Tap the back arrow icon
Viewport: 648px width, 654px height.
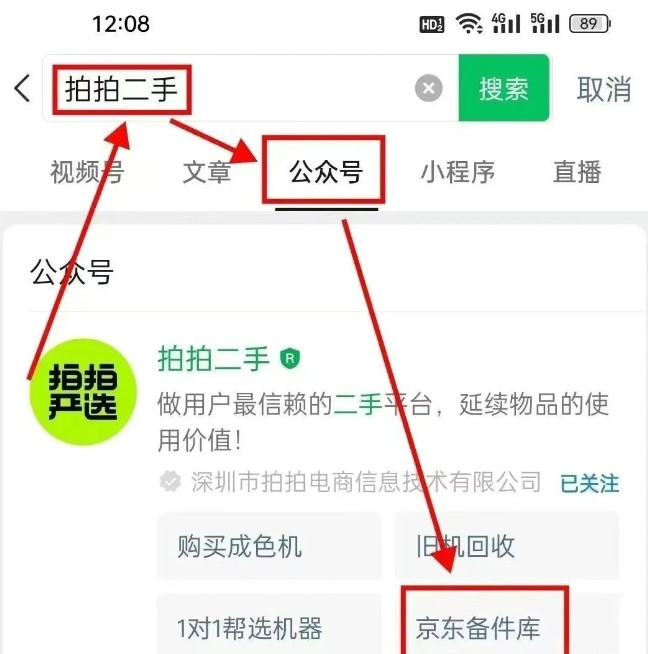[22, 88]
